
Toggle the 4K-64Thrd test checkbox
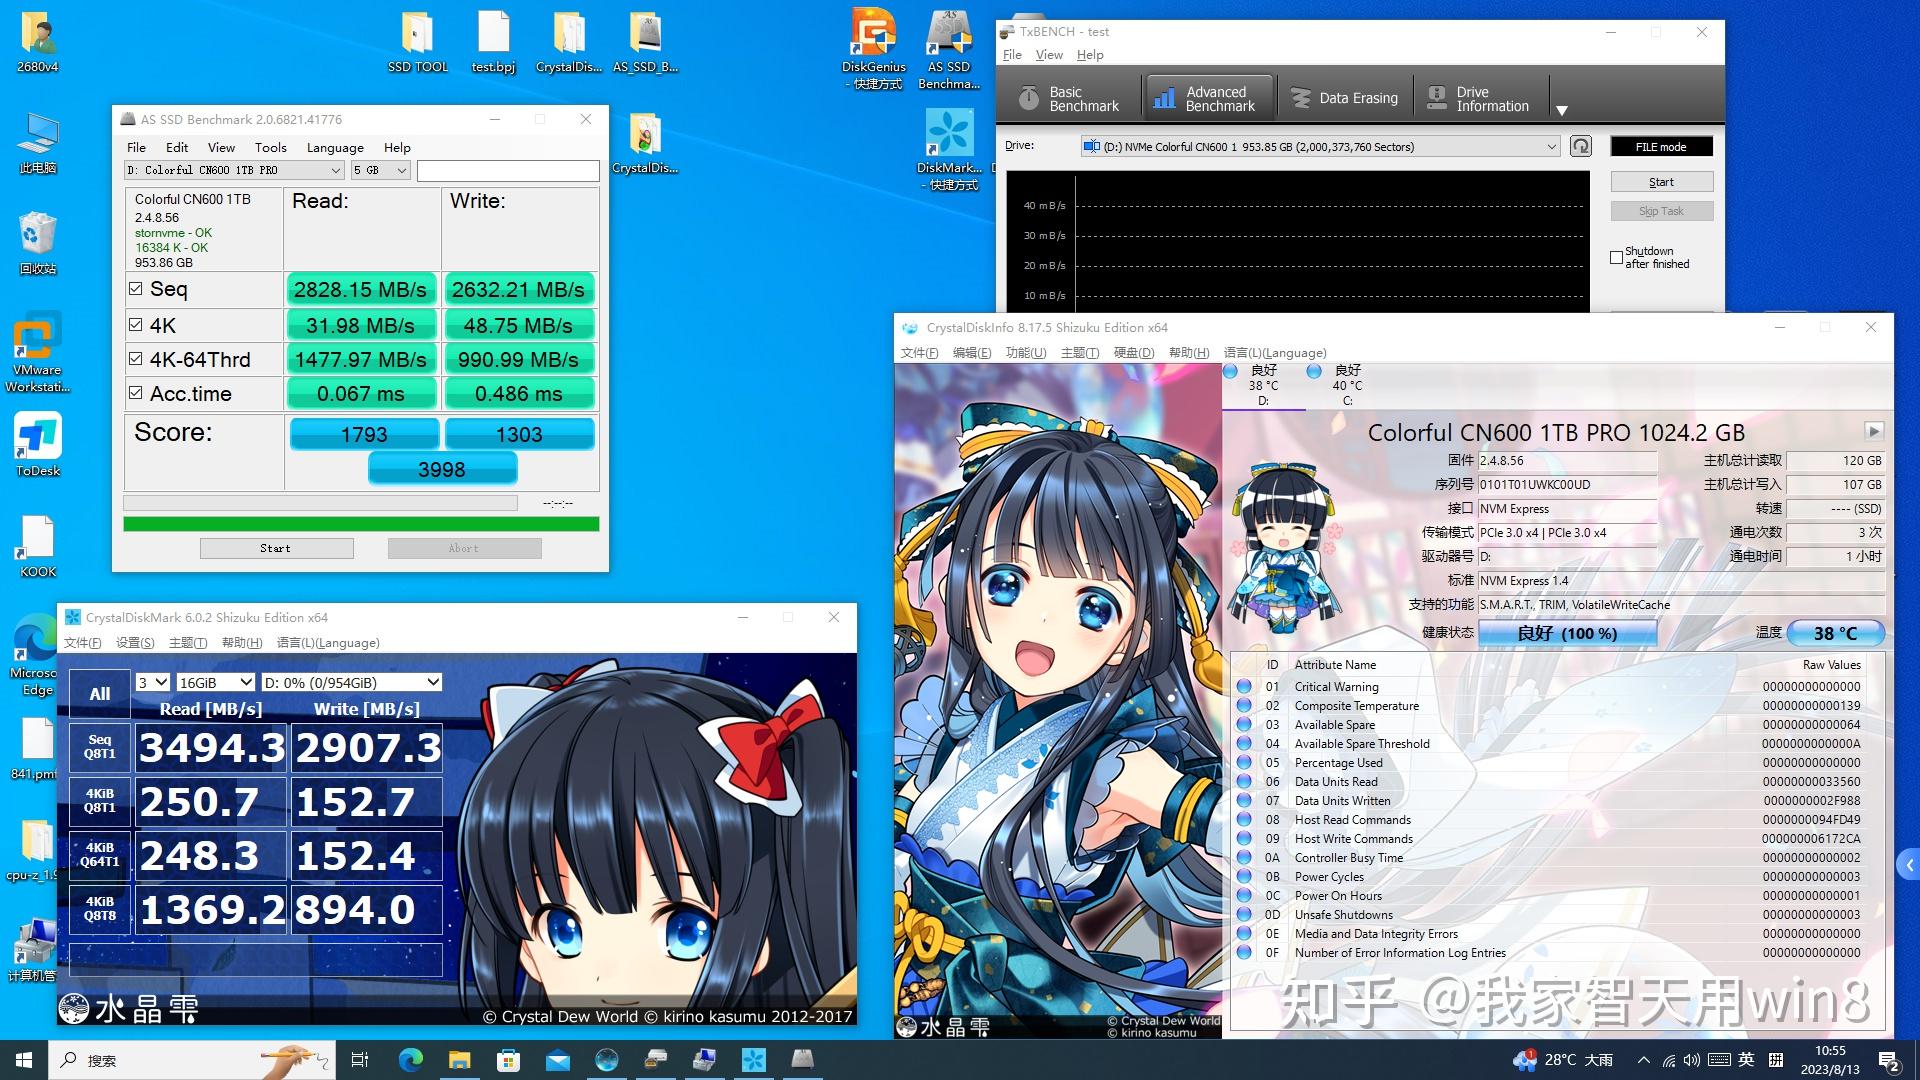point(135,358)
